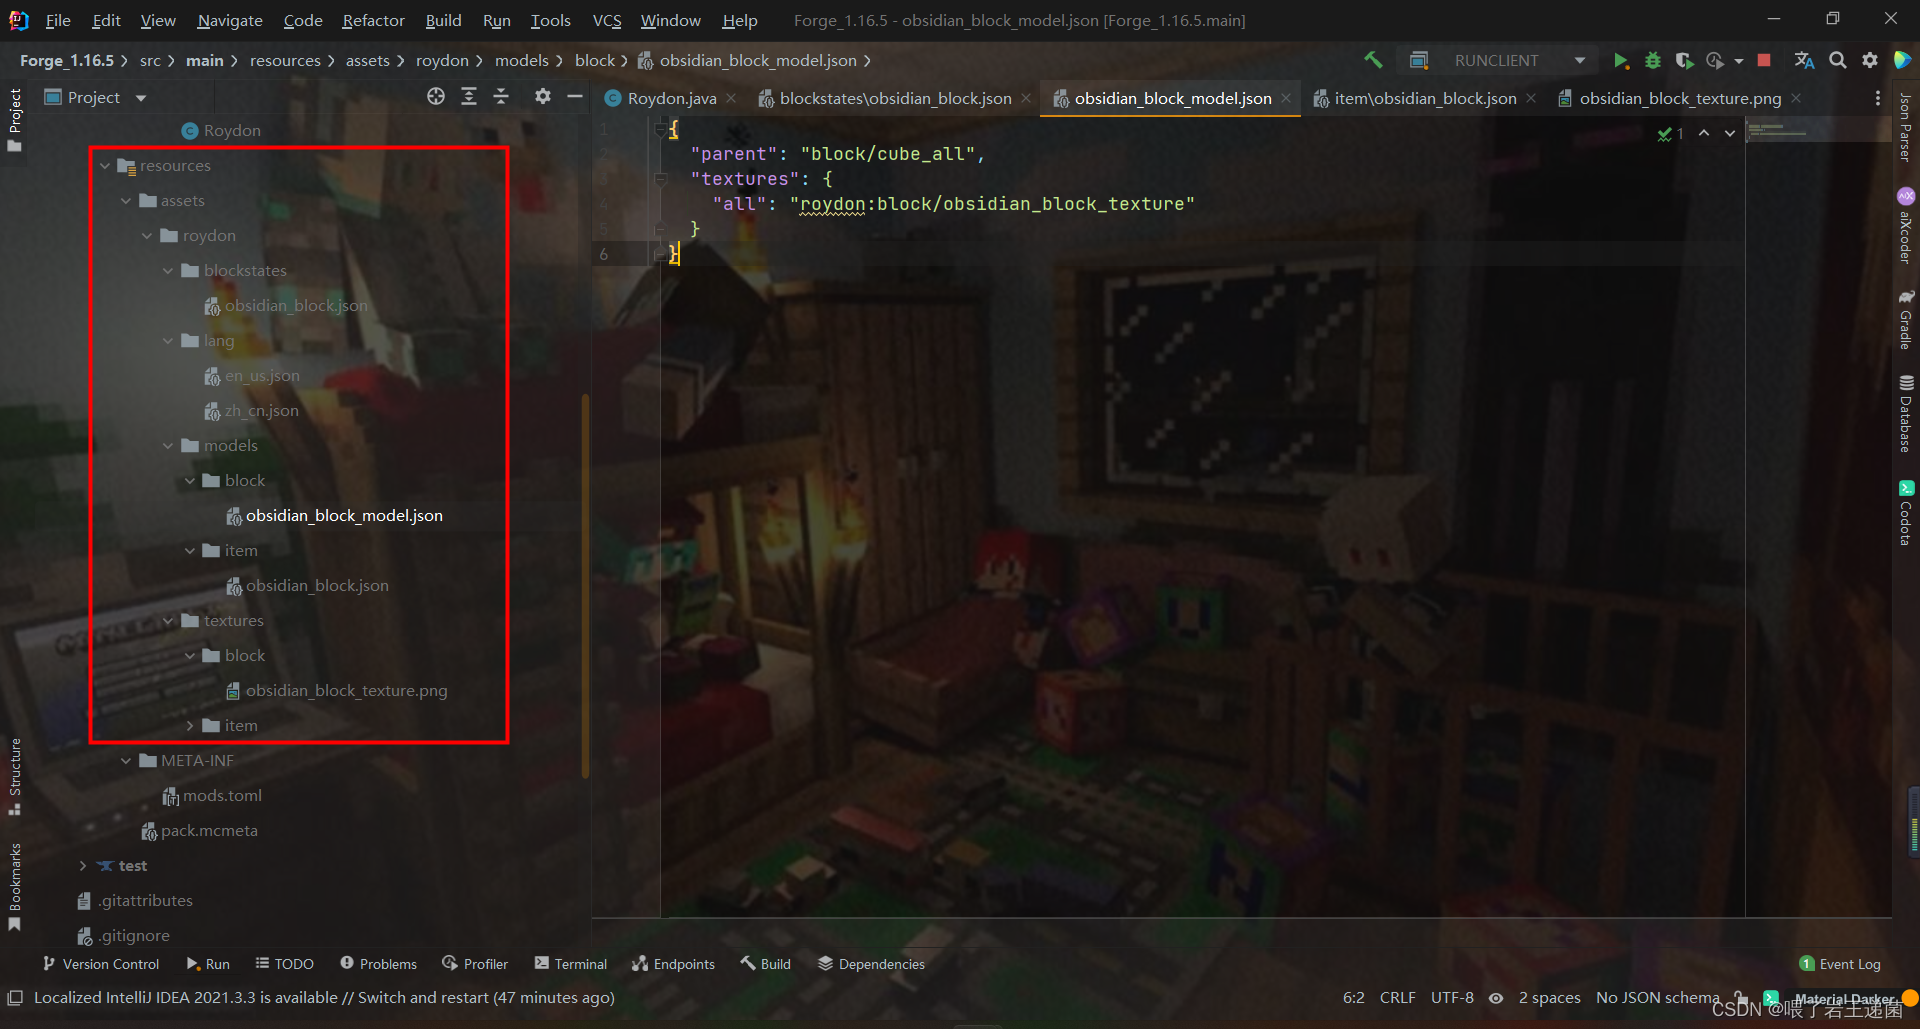This screenshot has height=1029, width=1920.
Task: Collapse all in Project panel
Action: [501, 96]
